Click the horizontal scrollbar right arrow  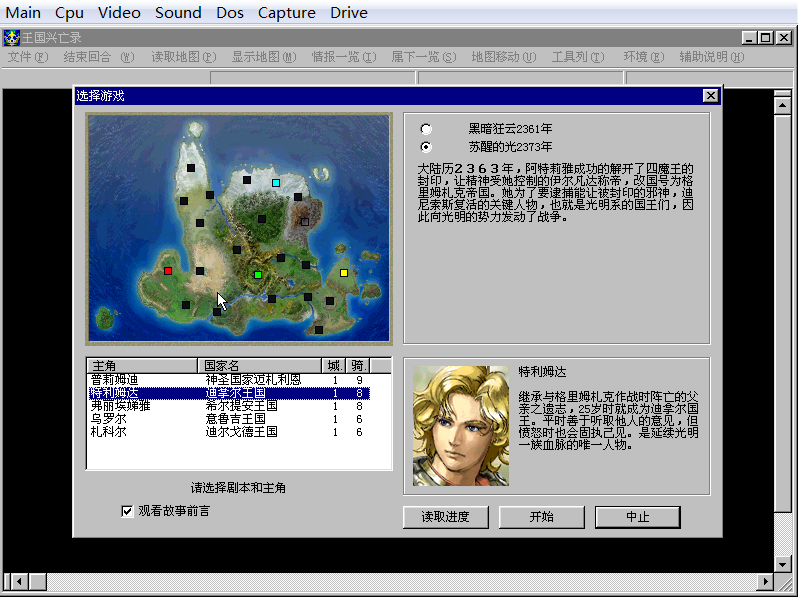[764, 581]
